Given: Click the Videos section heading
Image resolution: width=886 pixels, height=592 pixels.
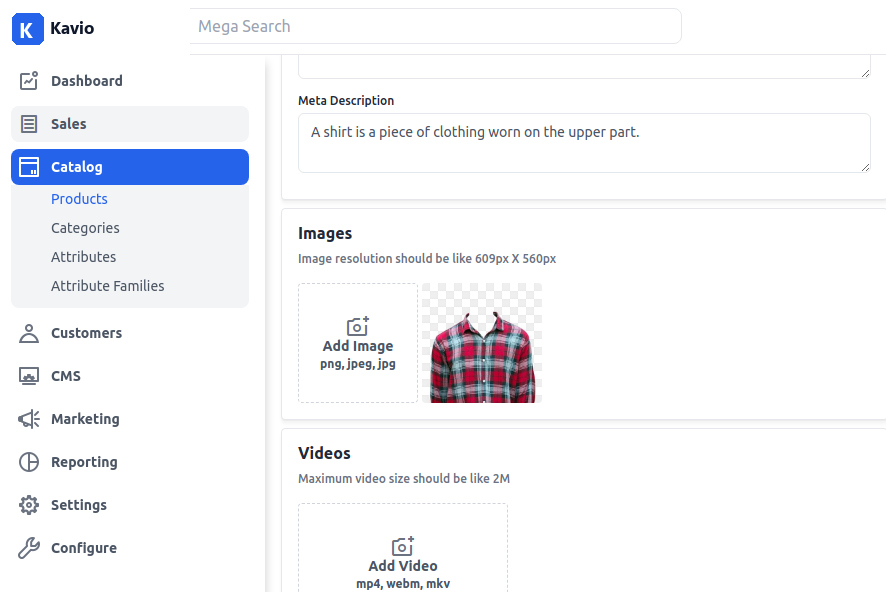Looking at the screenshot, I should coord(324,453).
